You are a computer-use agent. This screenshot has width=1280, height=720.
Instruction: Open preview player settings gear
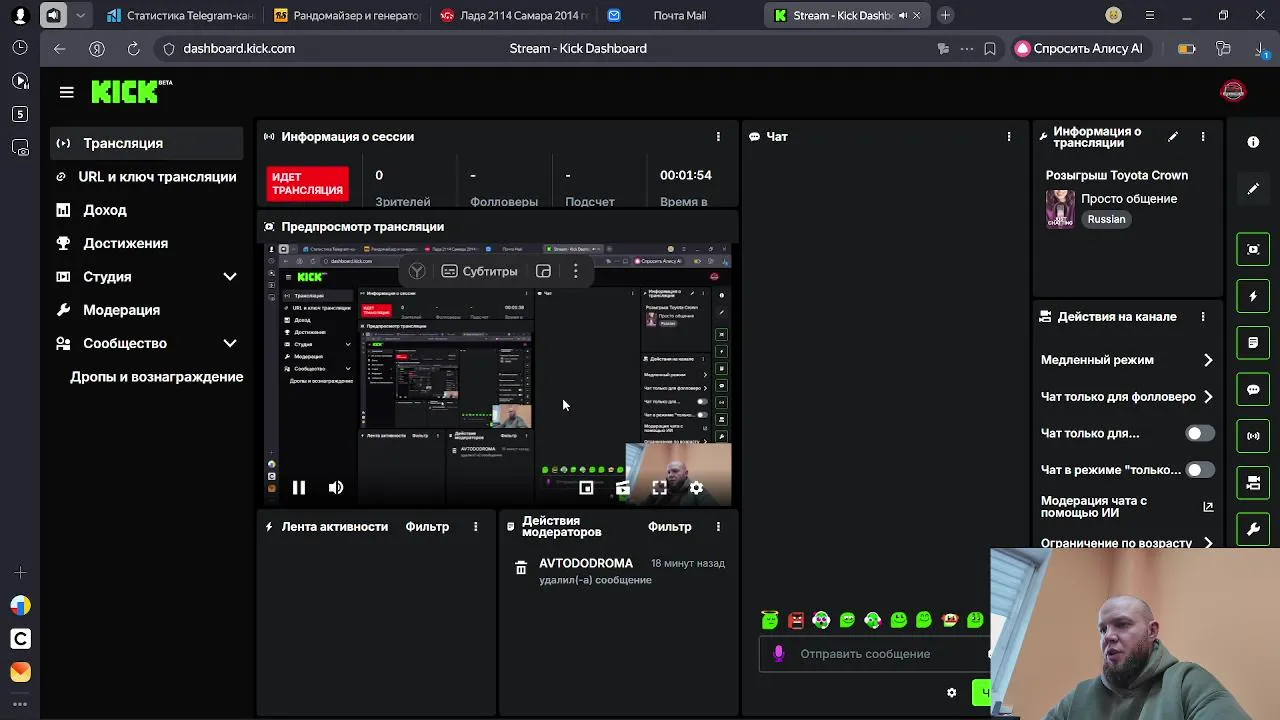(696, 488)
